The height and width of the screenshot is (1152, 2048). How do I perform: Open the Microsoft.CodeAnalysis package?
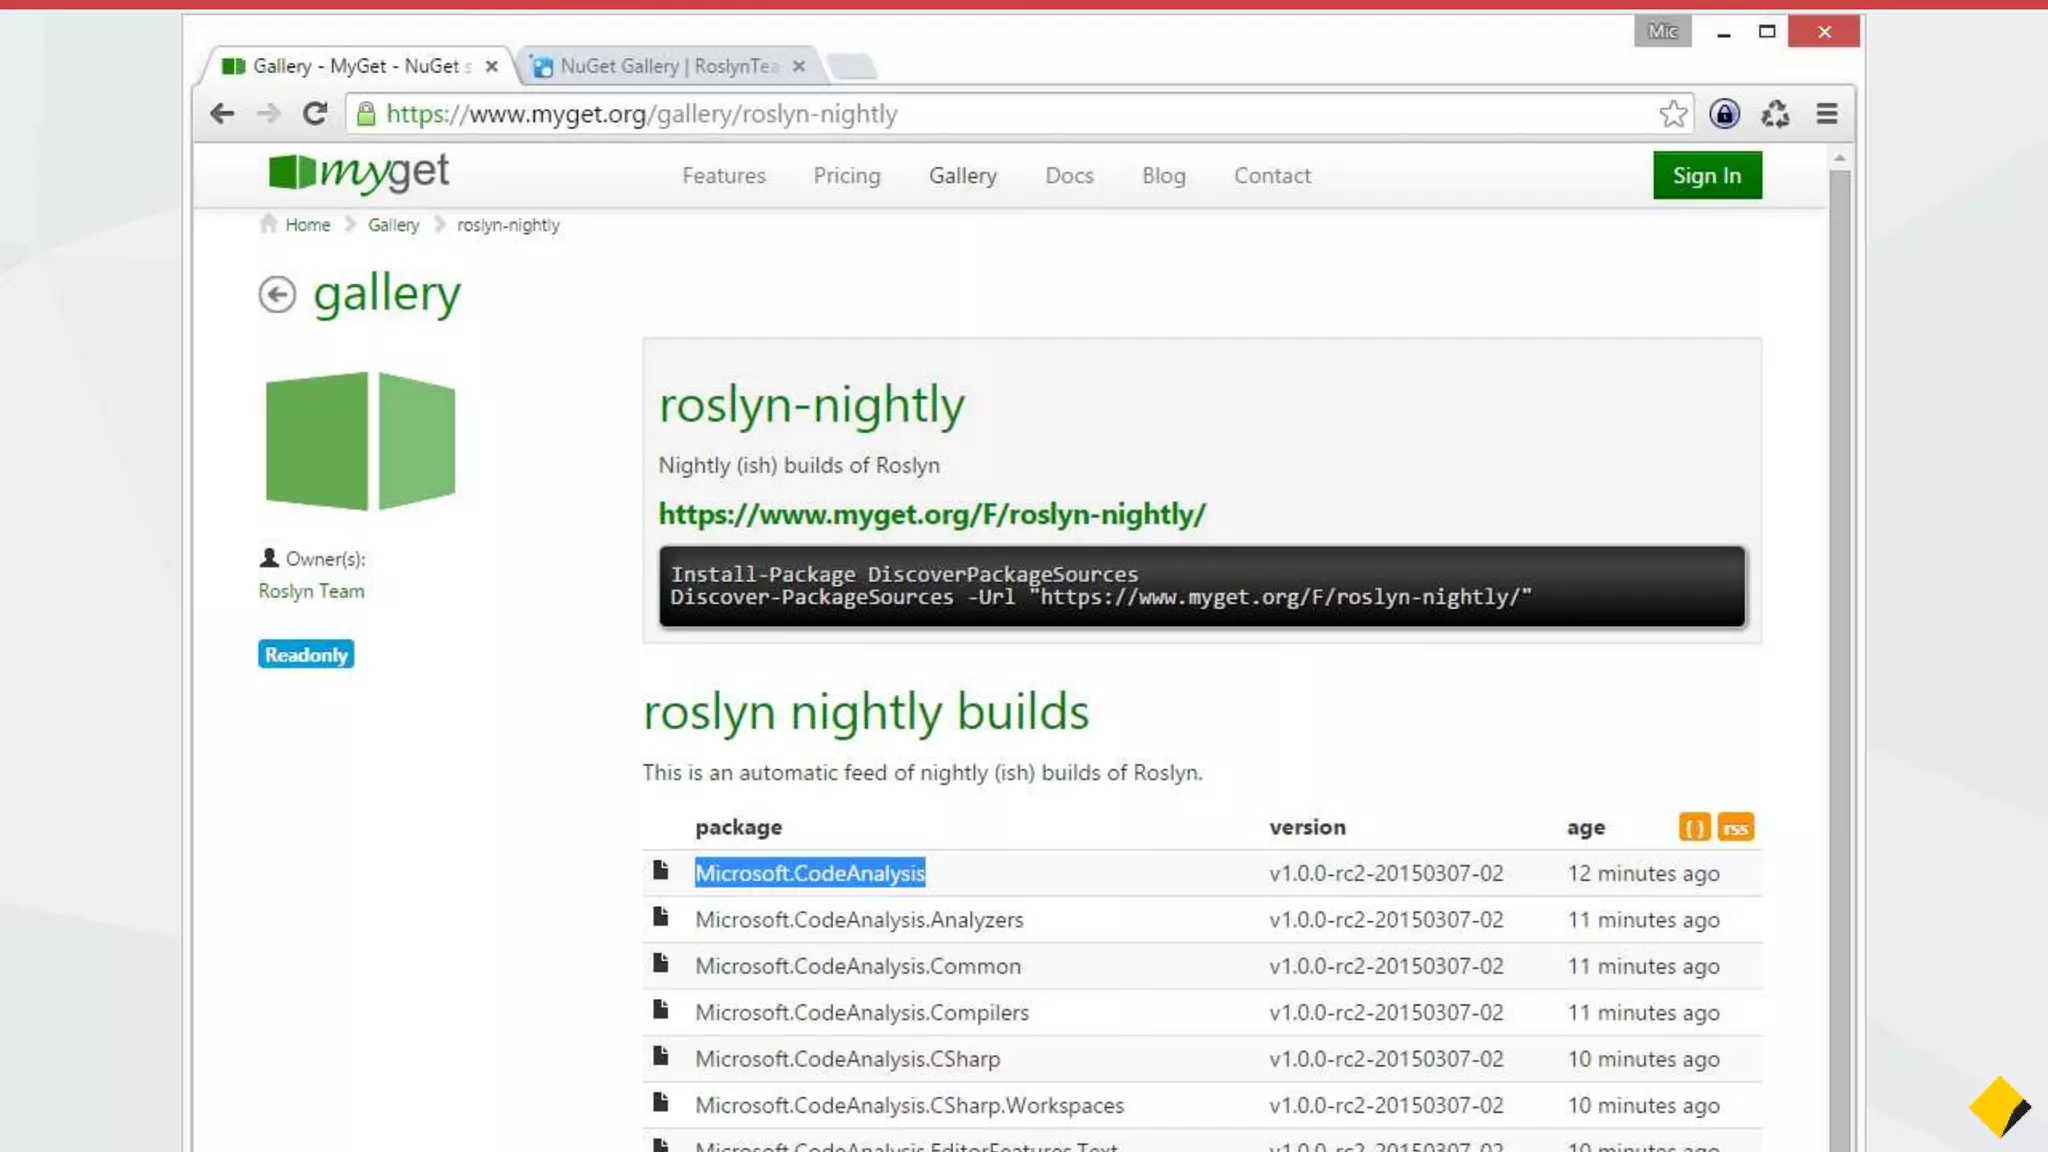810,873
